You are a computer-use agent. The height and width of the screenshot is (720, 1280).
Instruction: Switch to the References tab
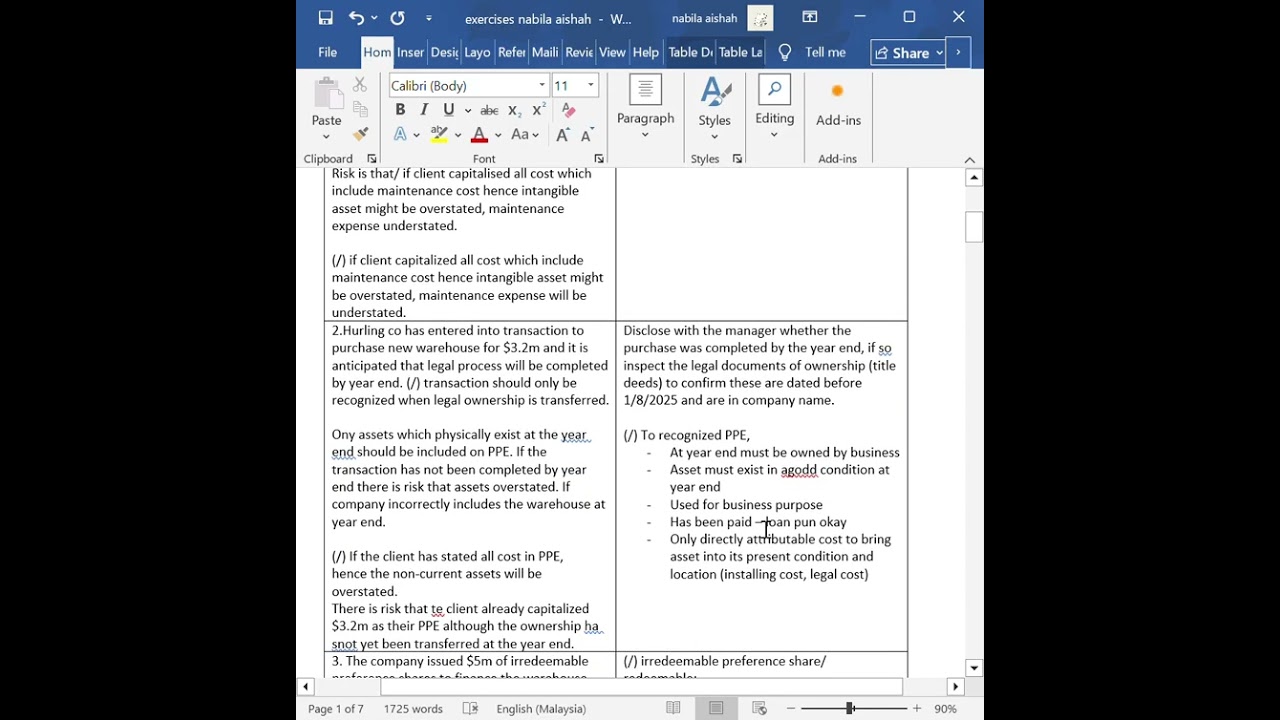point(511,52)
